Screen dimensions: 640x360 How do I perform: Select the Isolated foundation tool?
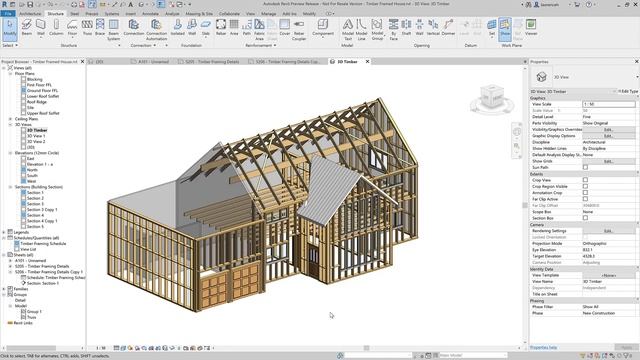coord(178,27)
